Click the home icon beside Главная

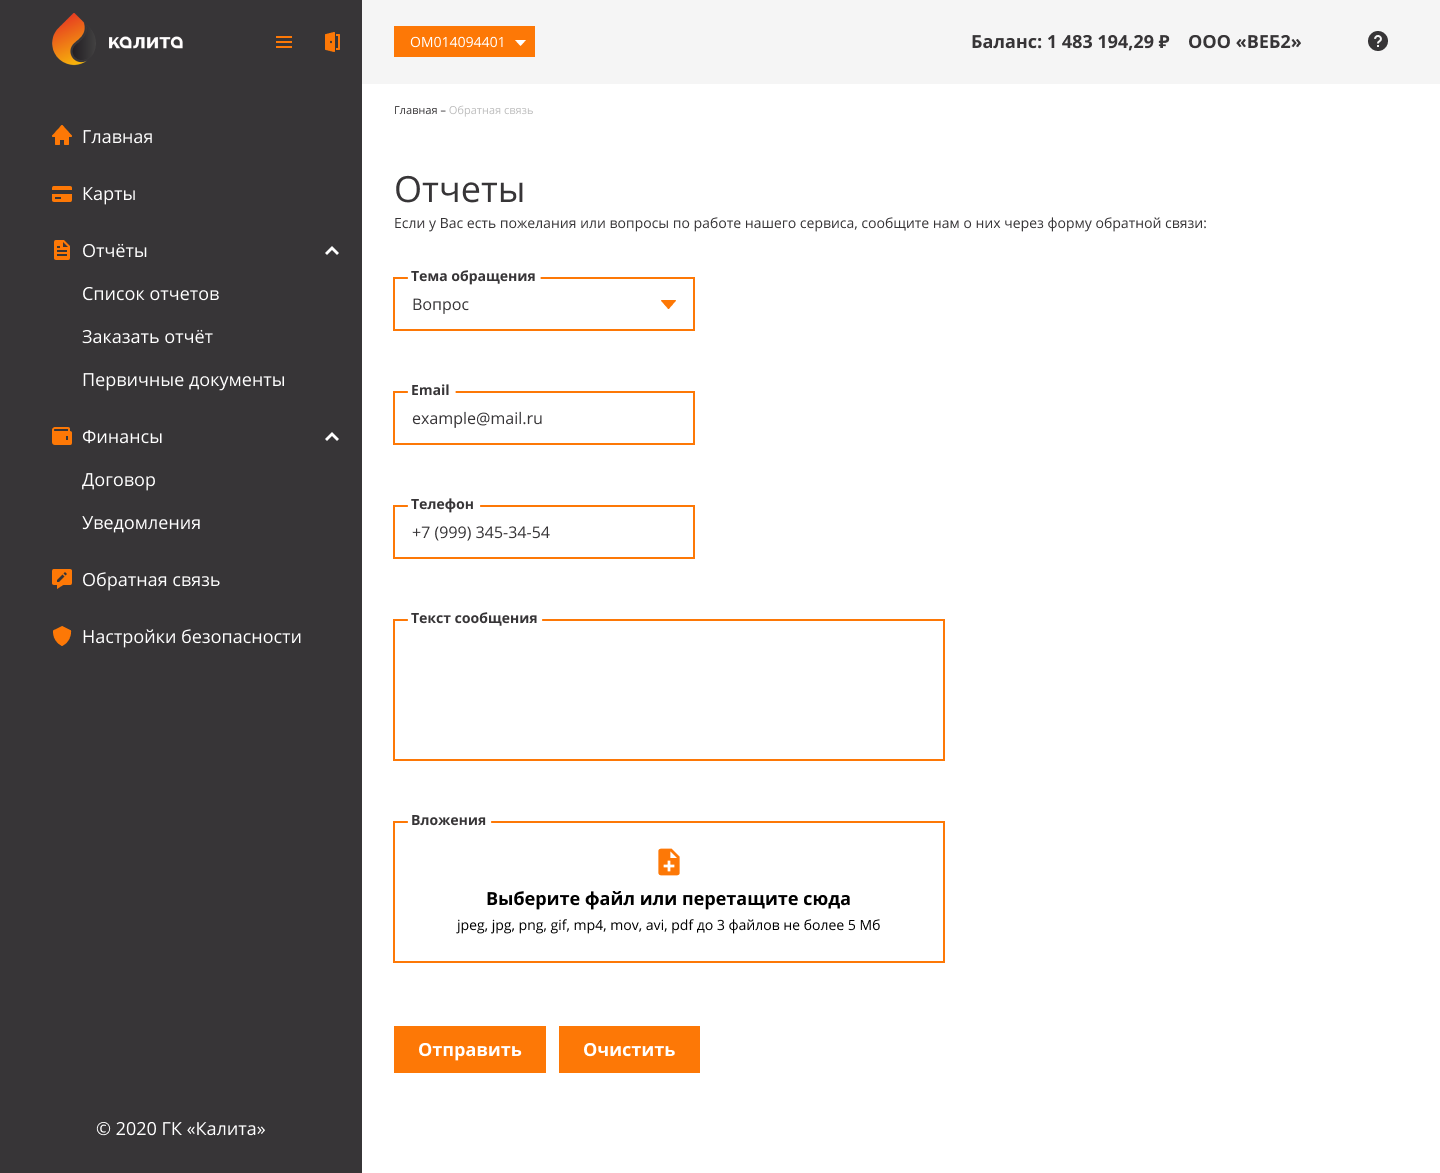[62, 136]
